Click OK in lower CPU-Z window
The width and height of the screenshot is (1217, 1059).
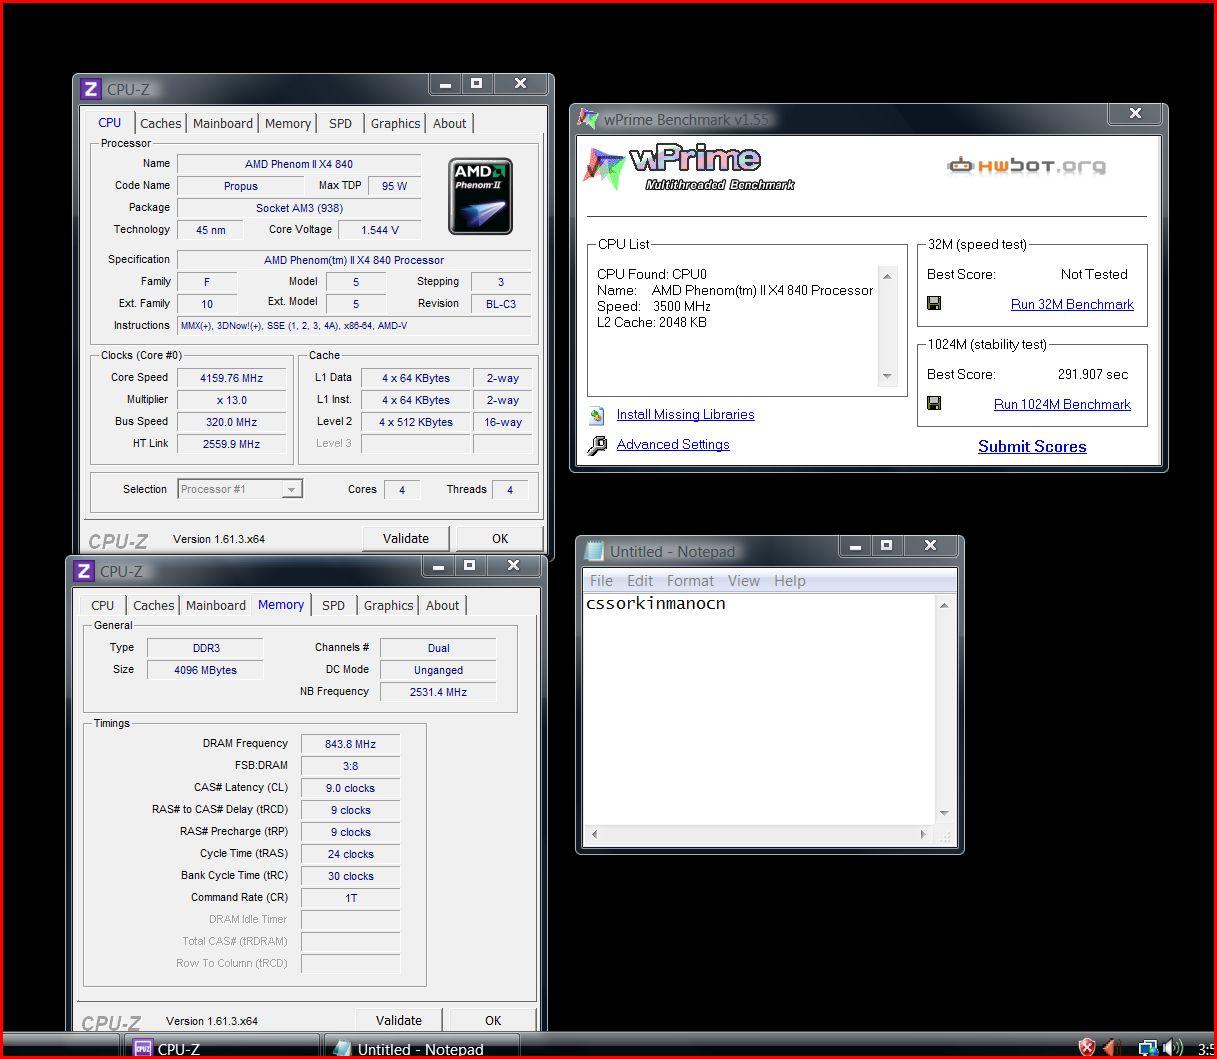[x=493, y=1020]
